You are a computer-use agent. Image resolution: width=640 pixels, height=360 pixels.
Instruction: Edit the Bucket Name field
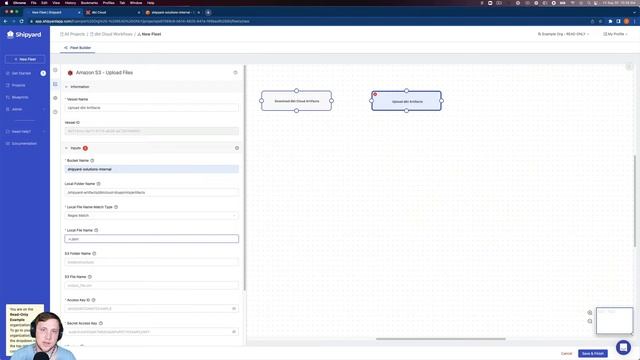(151, 169)
